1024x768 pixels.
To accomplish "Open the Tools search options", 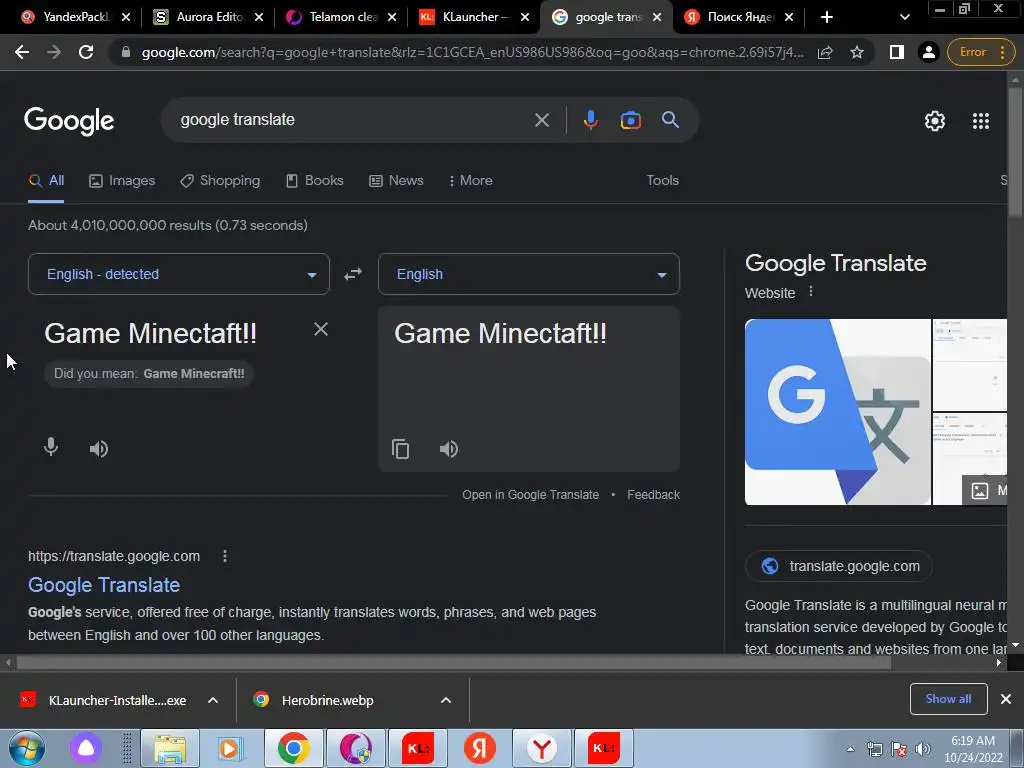I will (662, 180).
